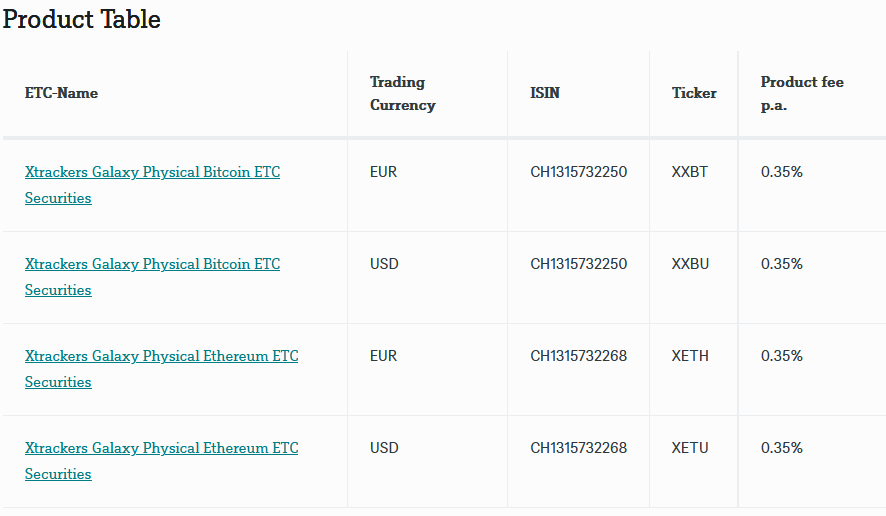Click the Ticker column header
The height and width of the screenshot is (516, 886).
click(694, 93)
